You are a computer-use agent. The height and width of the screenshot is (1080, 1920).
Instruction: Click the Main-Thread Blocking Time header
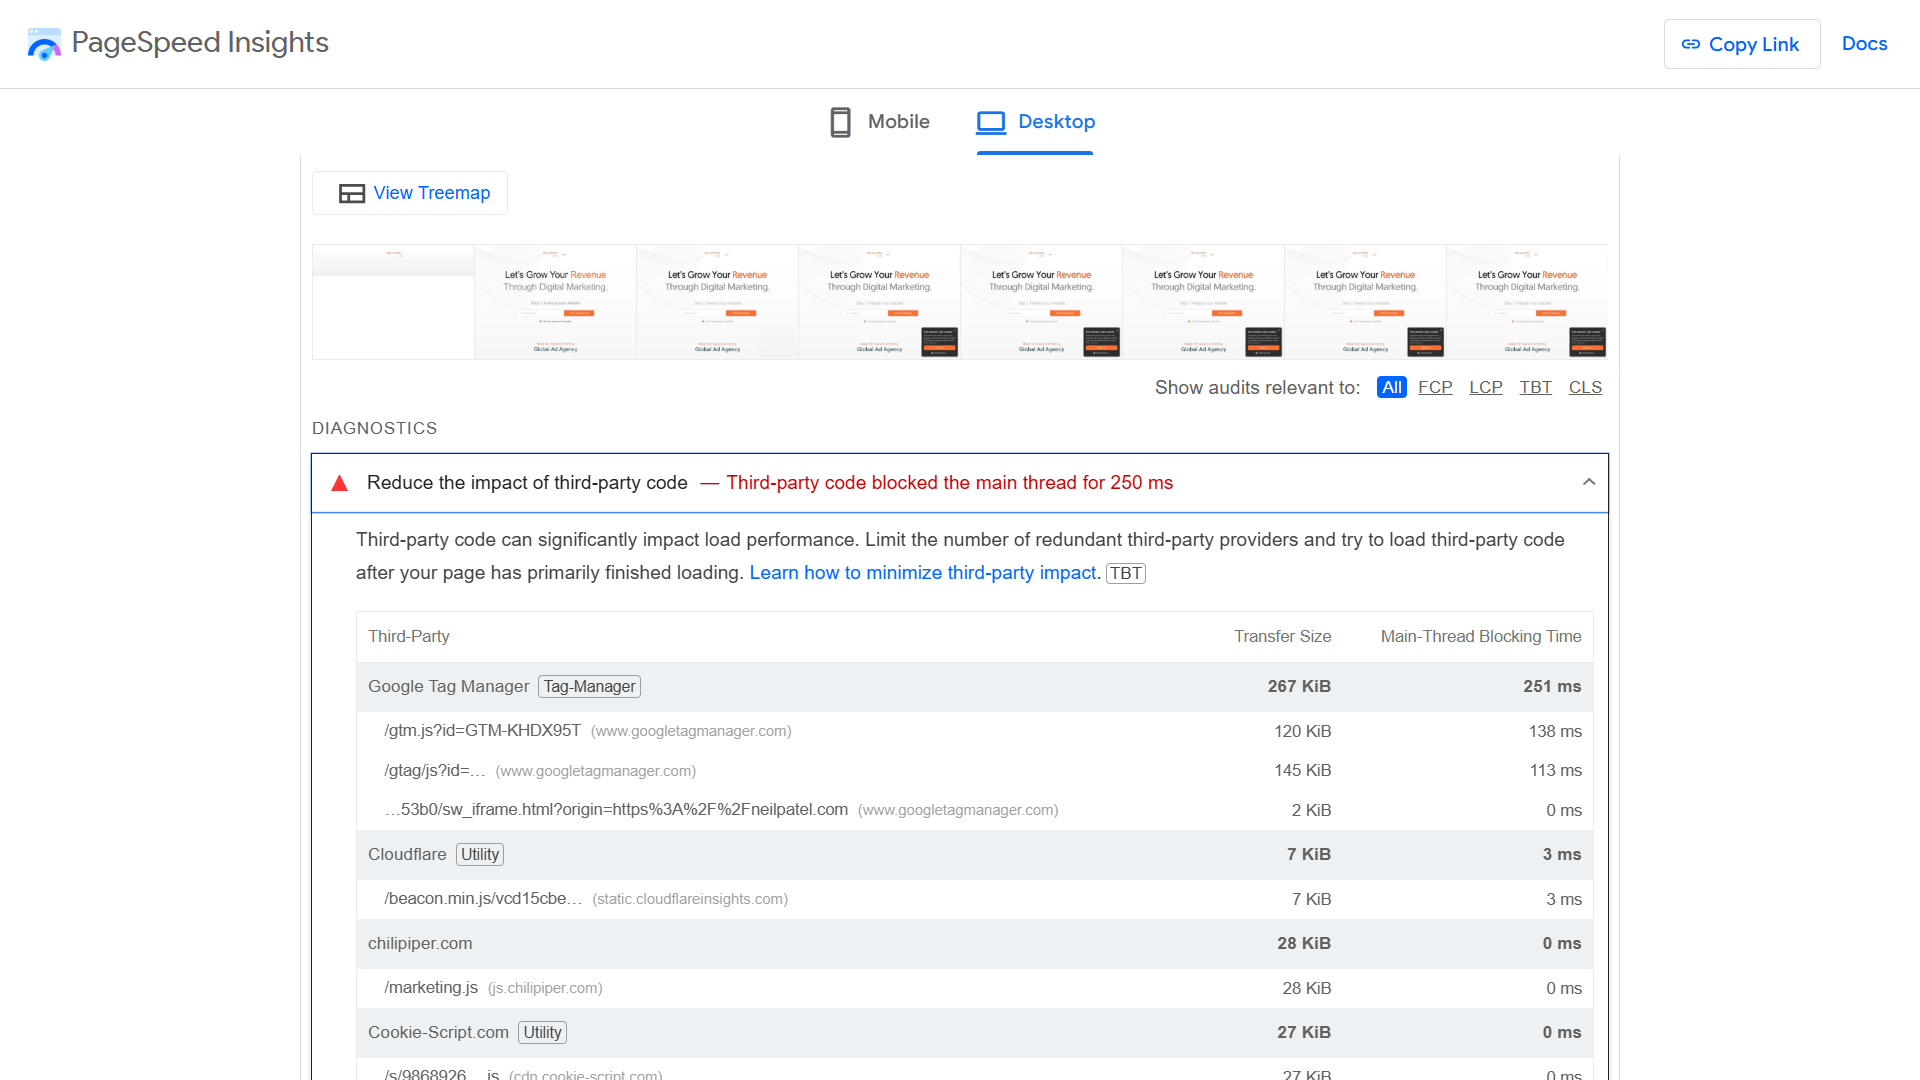pos(1481,636)
